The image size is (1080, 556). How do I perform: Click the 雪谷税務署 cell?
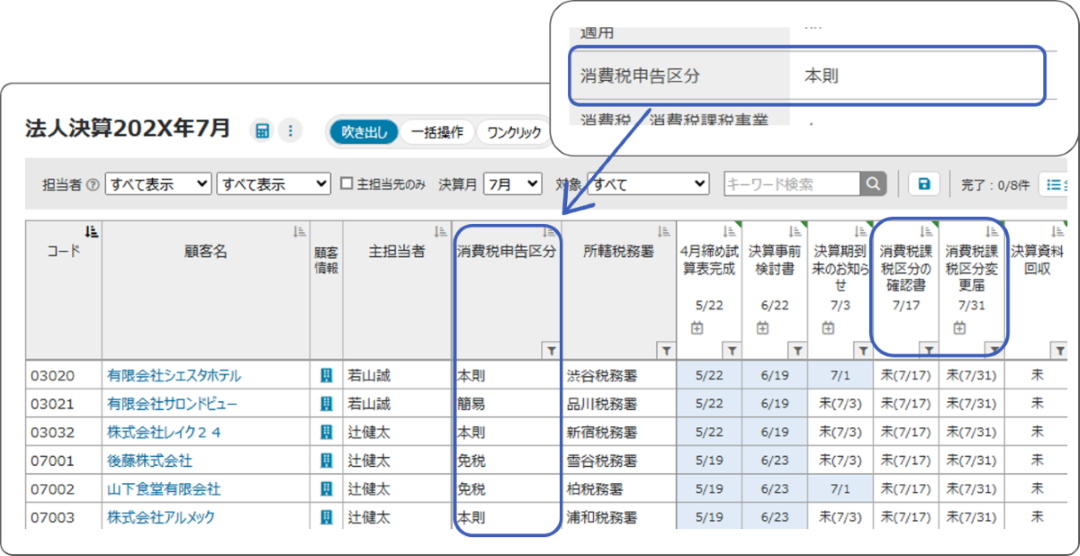pos(619,460)
